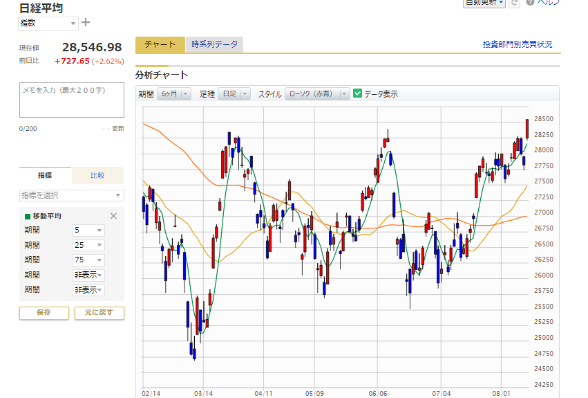Click the plus icon beside the 指数 dropdown
Screen dimensions: 588x398
coord(86,23)
